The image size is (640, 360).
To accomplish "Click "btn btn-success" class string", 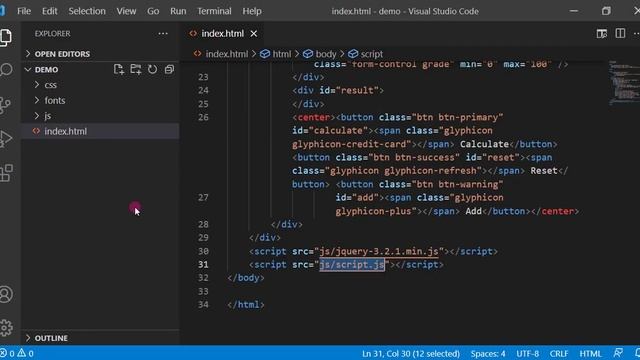I will click(x=414, y=157).
